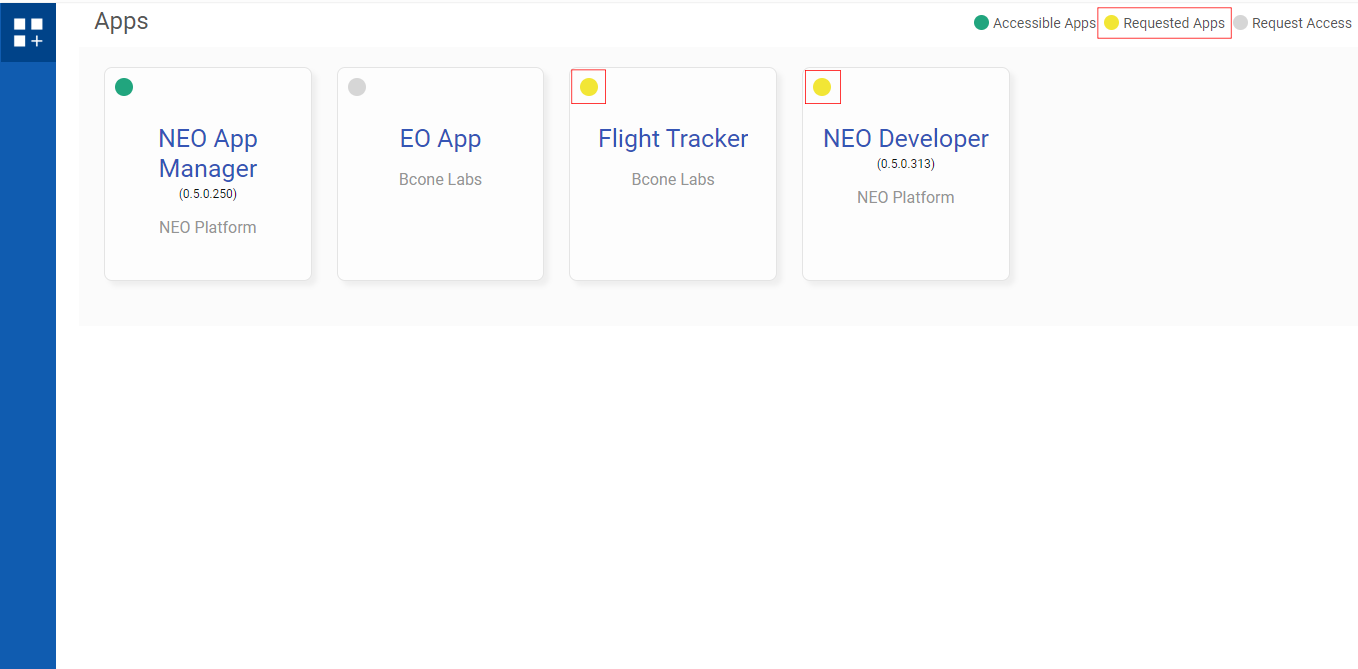Select the Request Access legend label
Viewport: 1358px width, 669px height.
tap(1302, 23)
